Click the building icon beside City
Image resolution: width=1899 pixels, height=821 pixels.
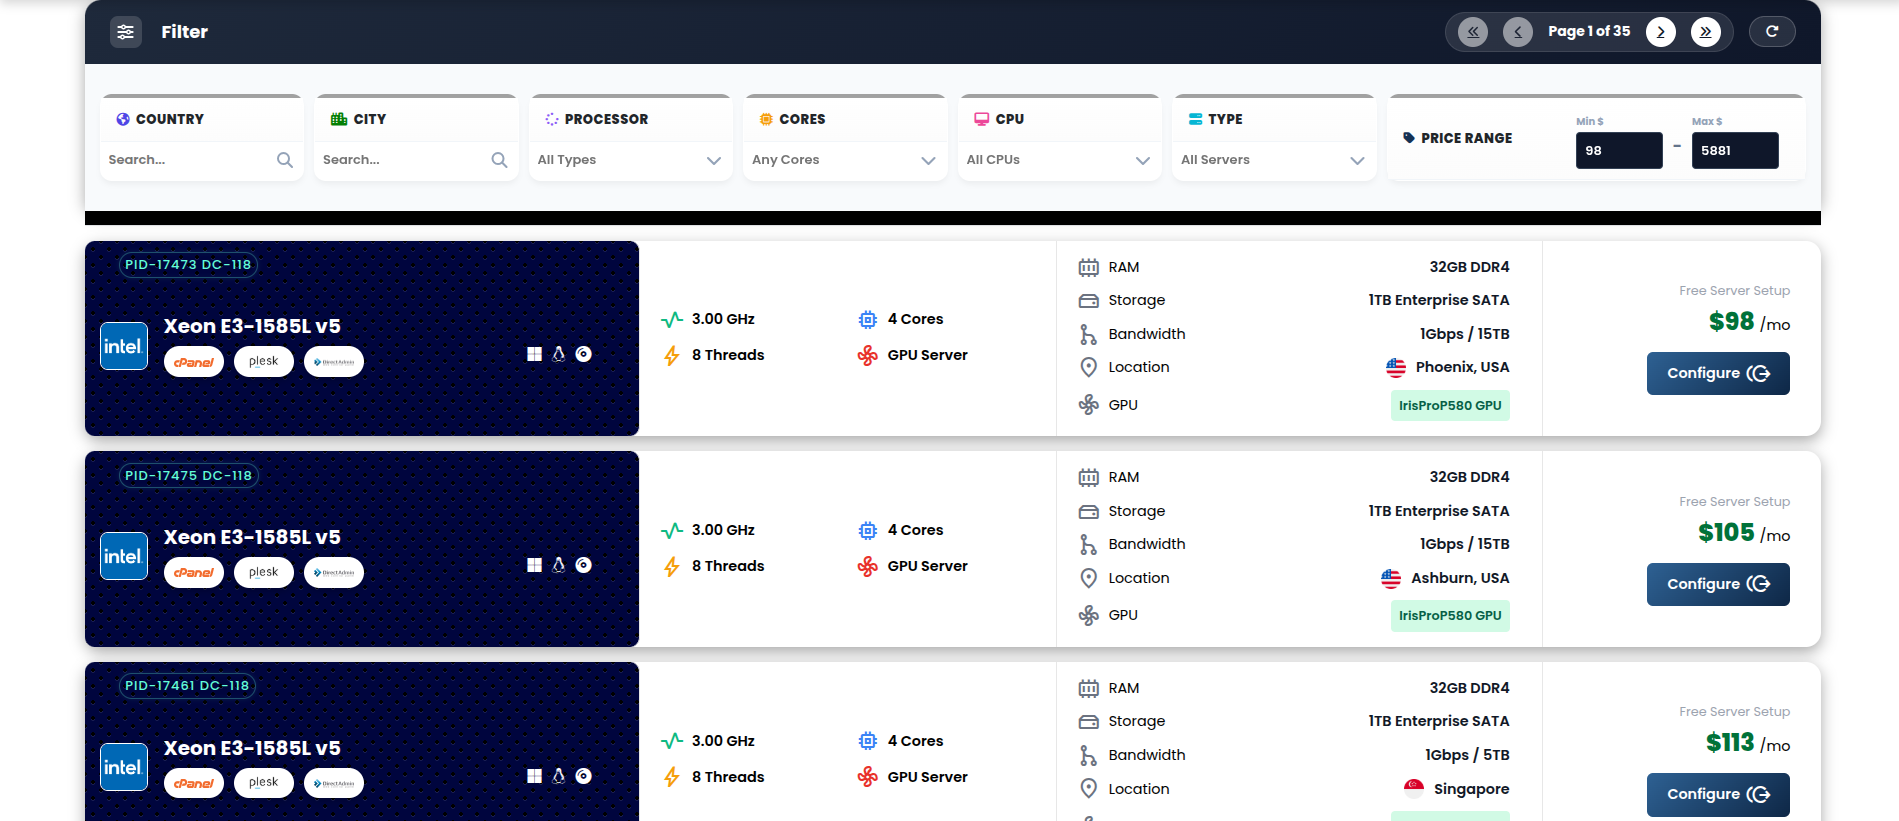[339, 119]
